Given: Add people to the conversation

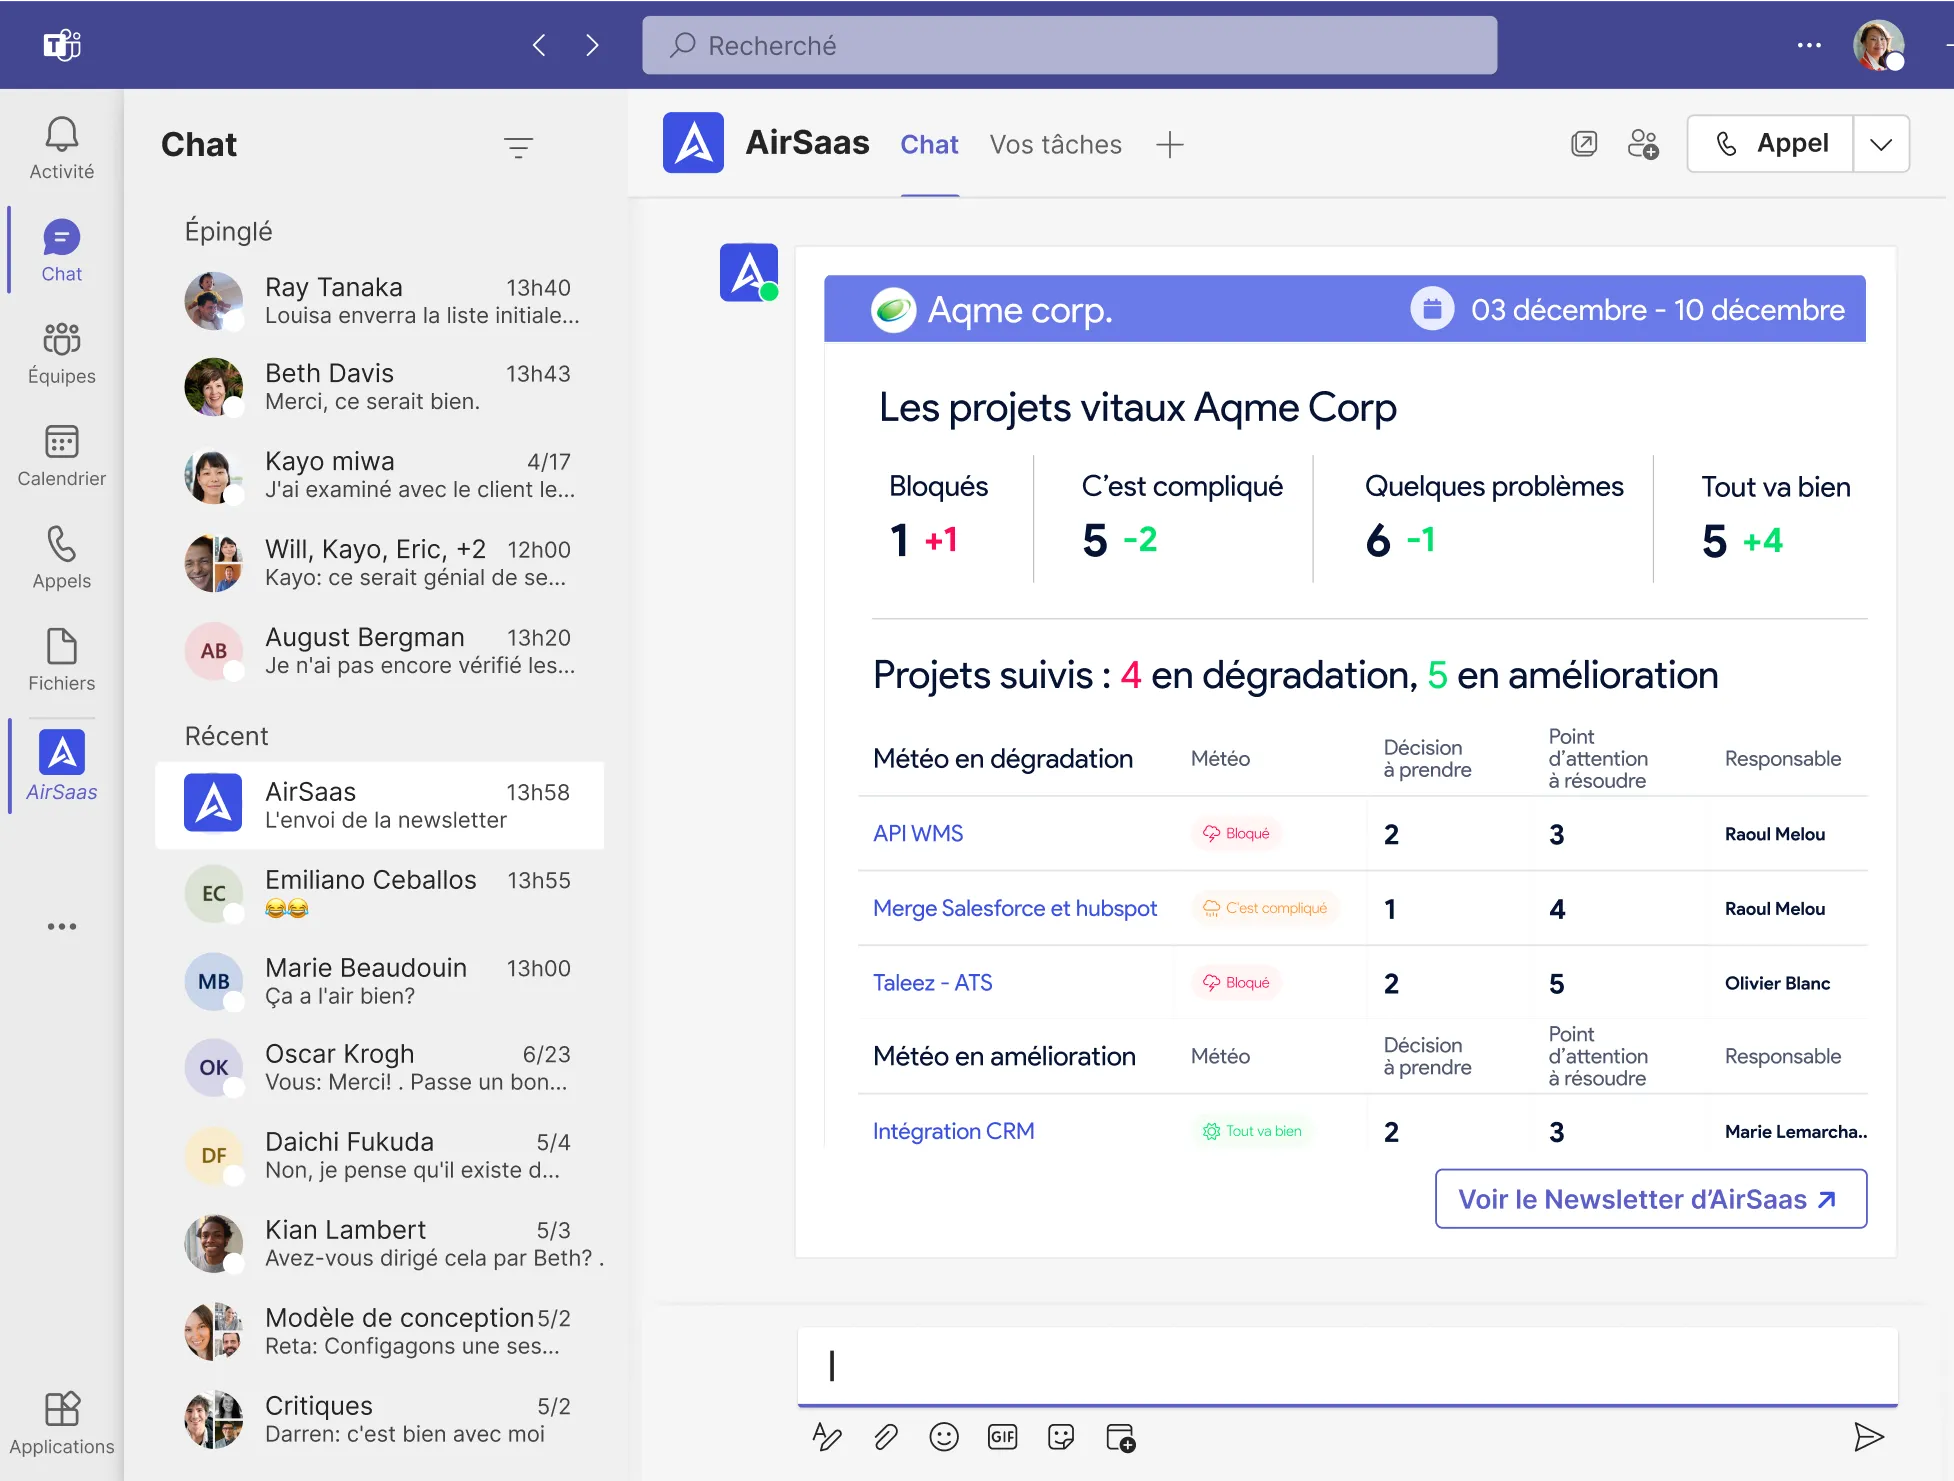Looking at the screenshot, I should click(x=1643, y=144).
